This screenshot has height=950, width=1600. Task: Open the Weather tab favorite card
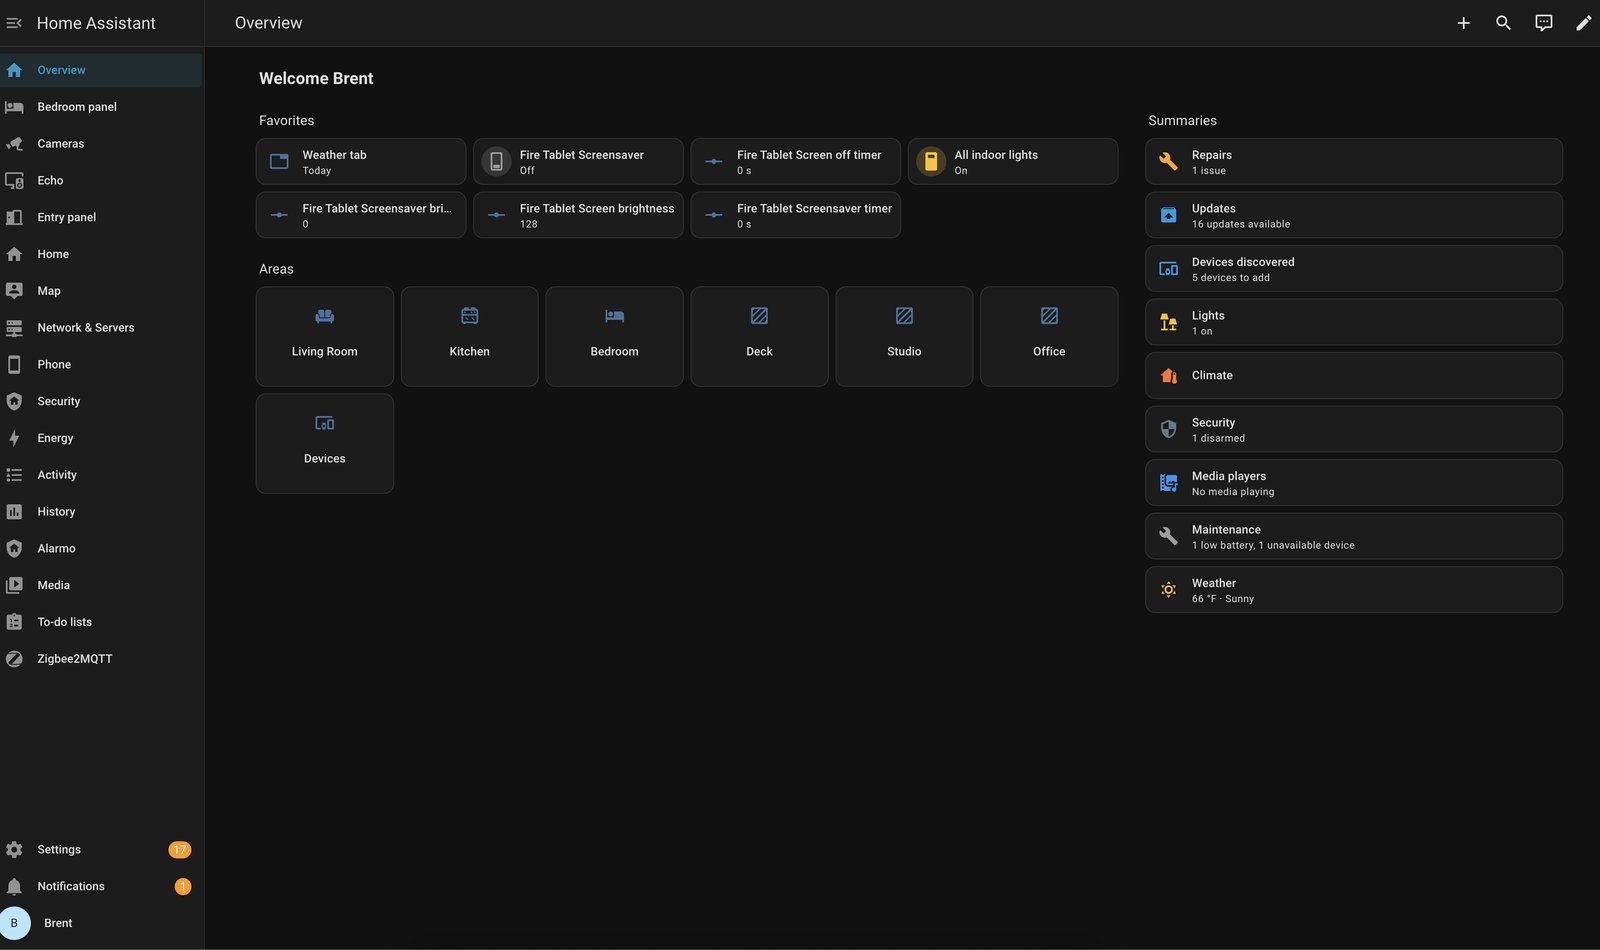(361, 161)
